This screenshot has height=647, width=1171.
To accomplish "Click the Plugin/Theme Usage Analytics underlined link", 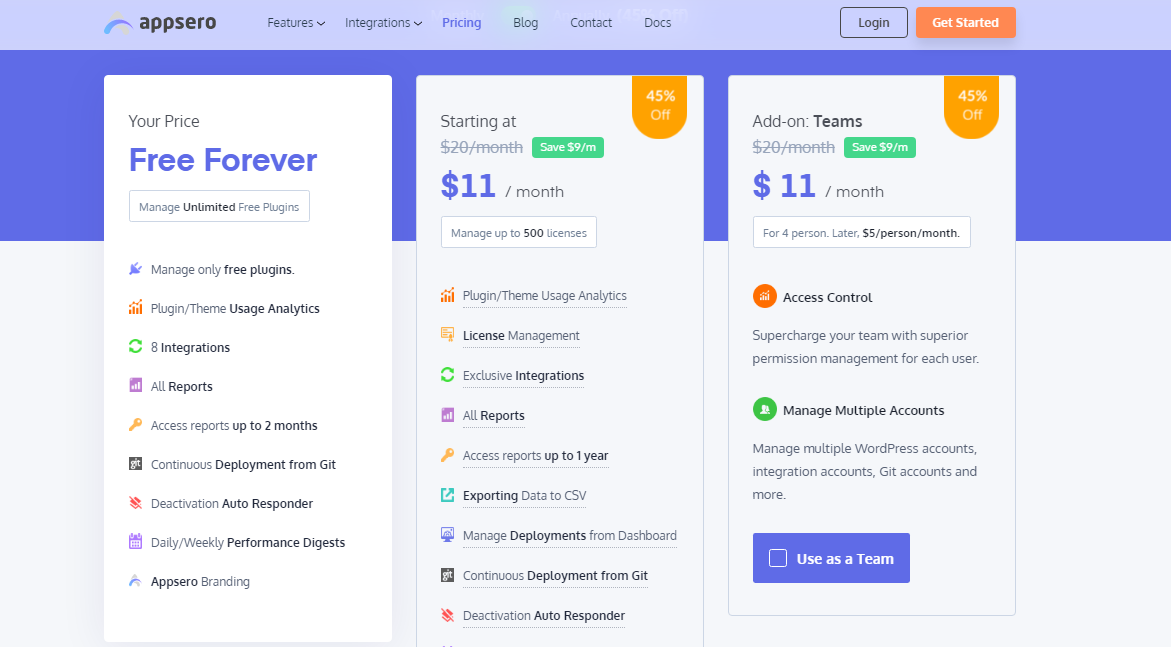I will coord(544,296).
